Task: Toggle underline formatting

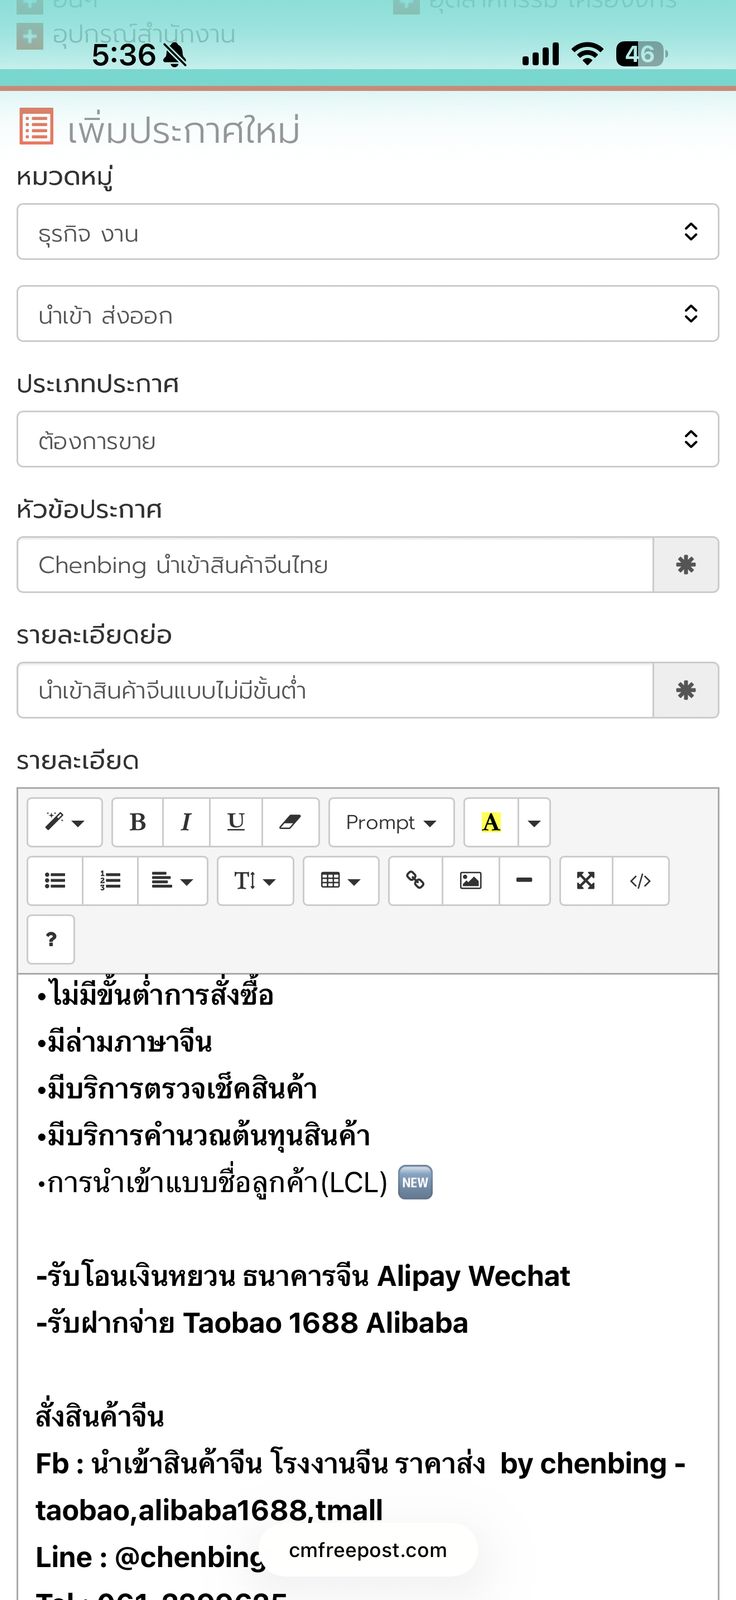Action: click(236, 822)
